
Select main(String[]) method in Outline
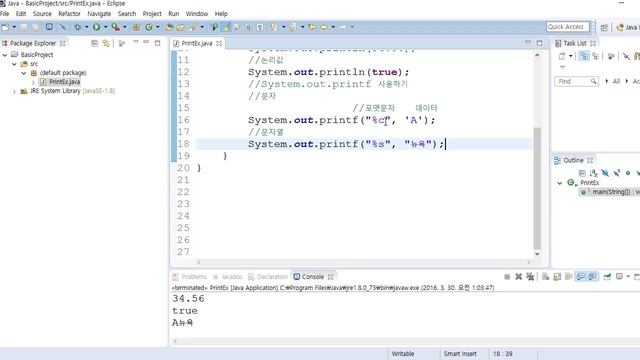(x=610, y=192)
